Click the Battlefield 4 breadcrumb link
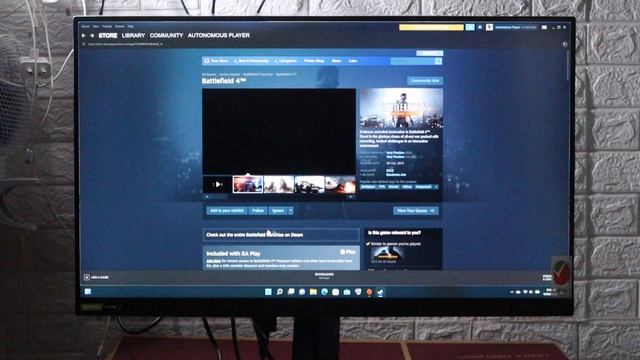Viewport: 640px width, 360px height. point(286,74)
